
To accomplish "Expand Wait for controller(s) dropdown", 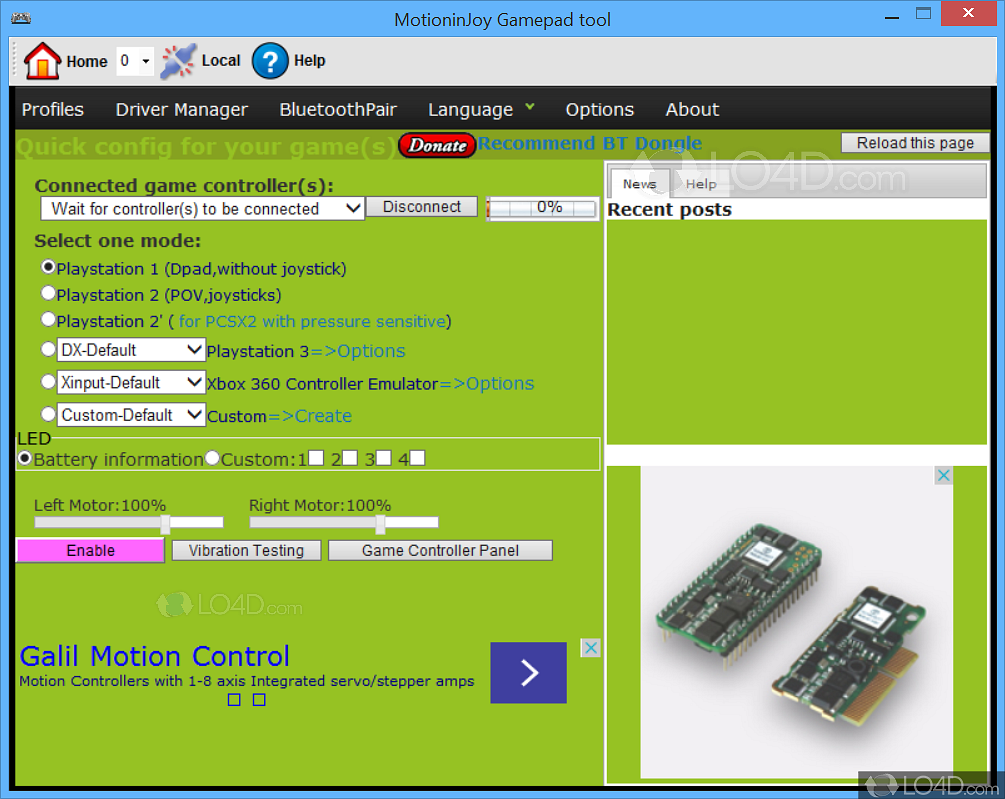I will point(203,209).
